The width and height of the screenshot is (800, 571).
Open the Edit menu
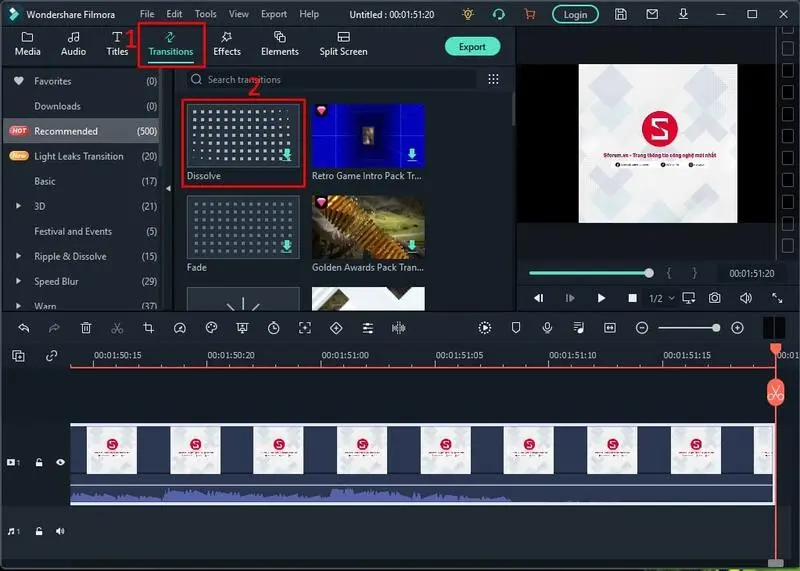(174, 14)
